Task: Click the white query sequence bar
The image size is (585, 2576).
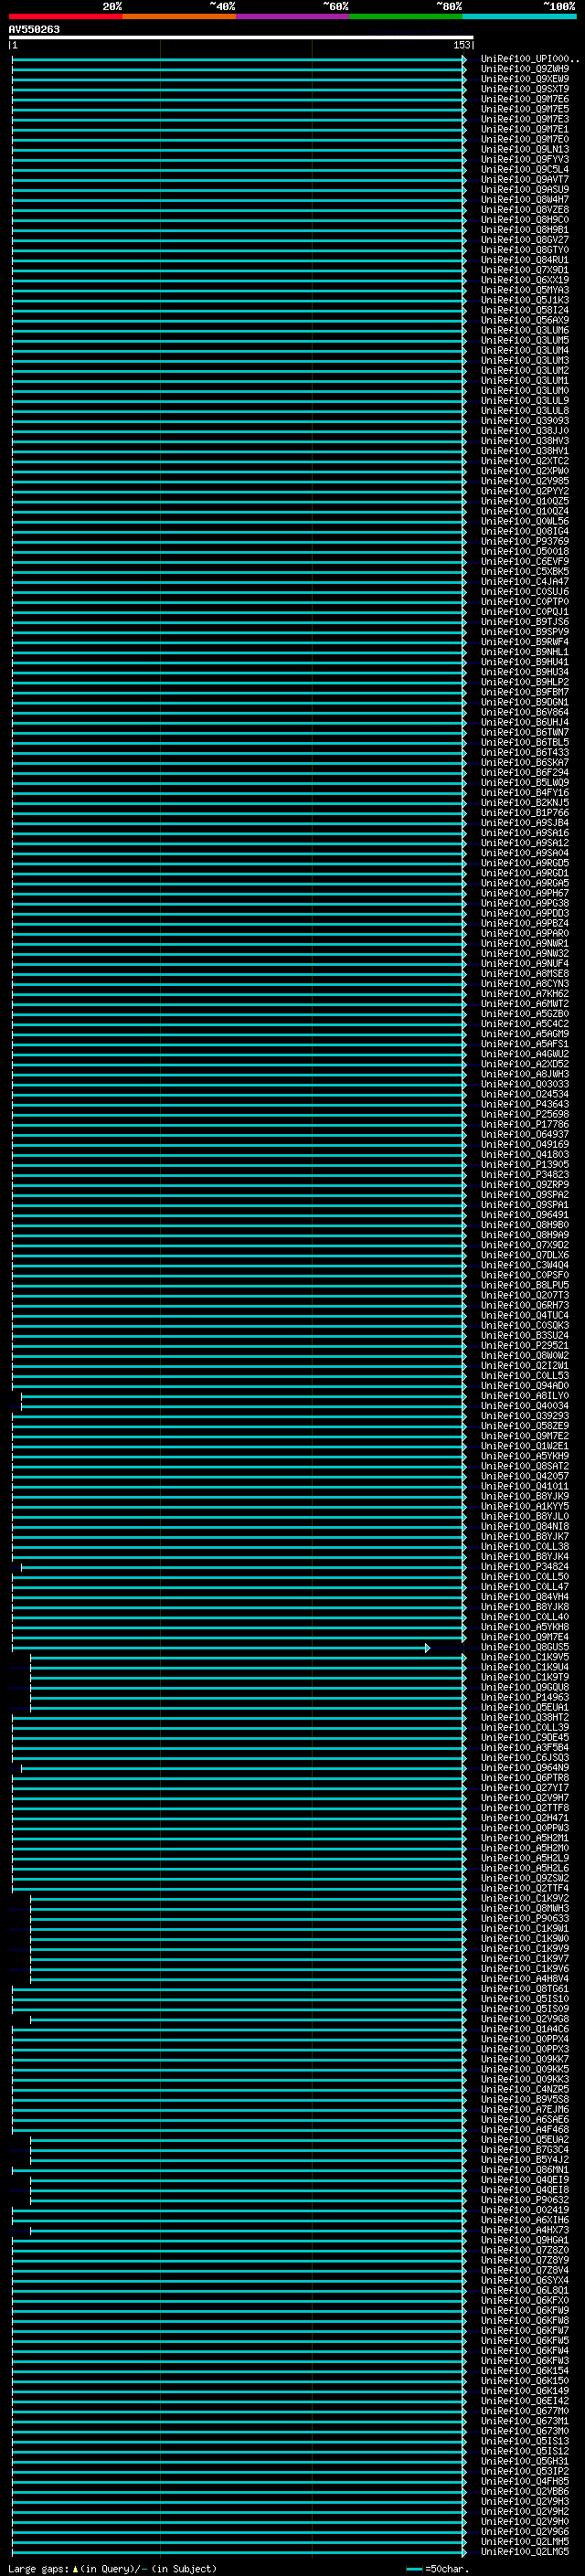Action: 241,38
